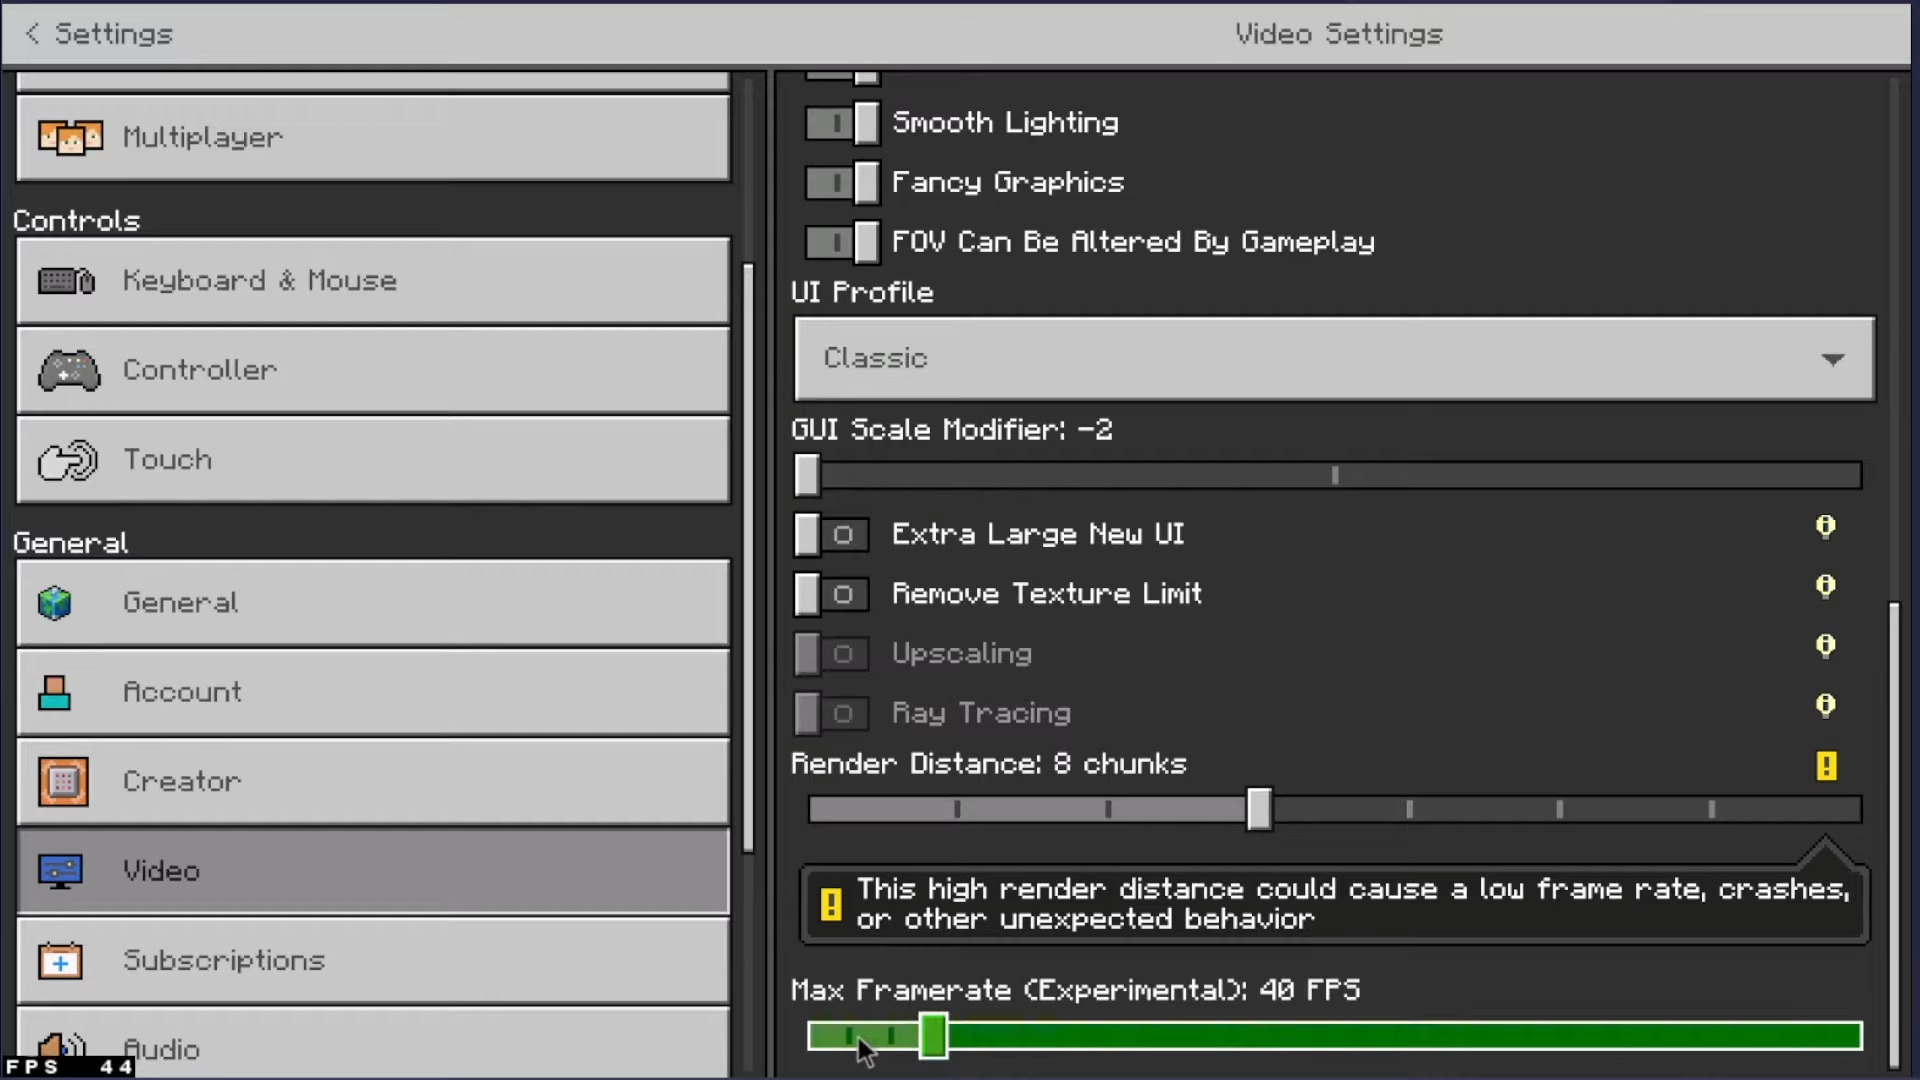Click the 'UI Profile' heading
Image resolution: width=1920 pixels, height=1080 pixels.
[862, 293]
